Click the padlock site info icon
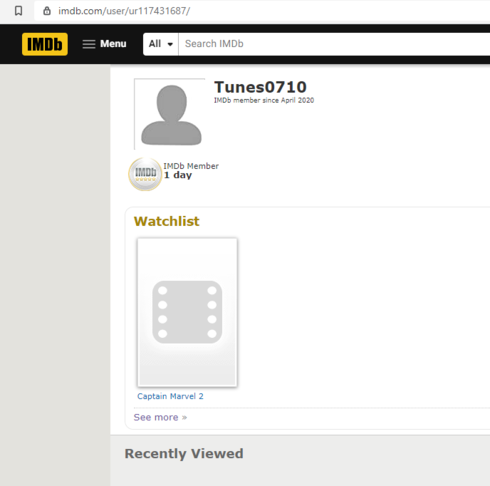Image resolution: width=490 pixels, height=486 pixels. [47, 11]
